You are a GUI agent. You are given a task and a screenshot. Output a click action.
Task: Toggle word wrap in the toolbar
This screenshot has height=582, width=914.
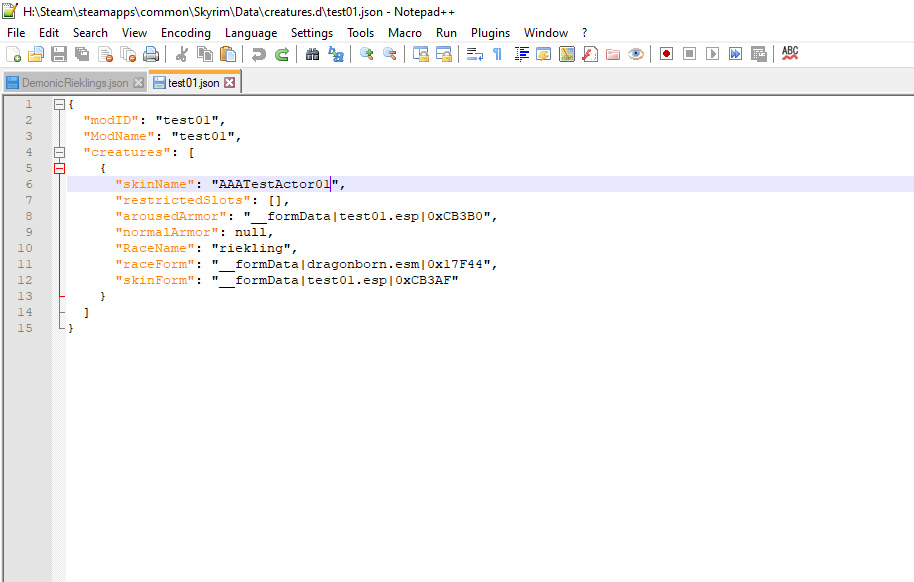click(x=475, y=54)
